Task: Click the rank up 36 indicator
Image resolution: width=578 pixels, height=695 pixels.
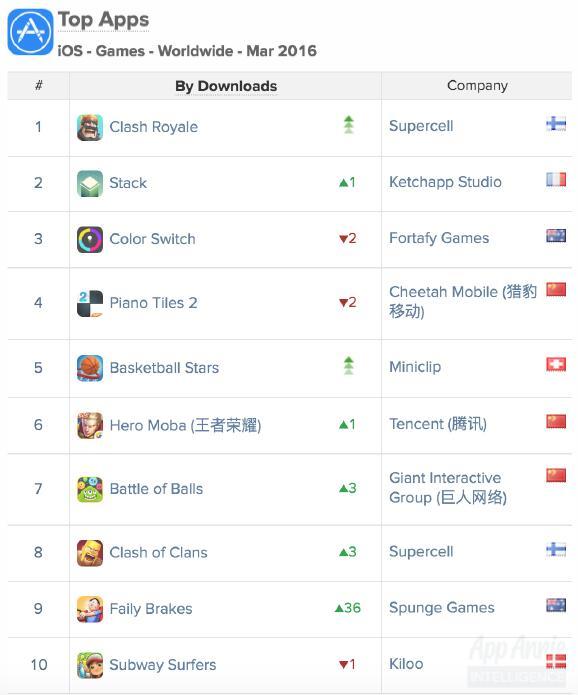Action: click(x=348, y=608)
